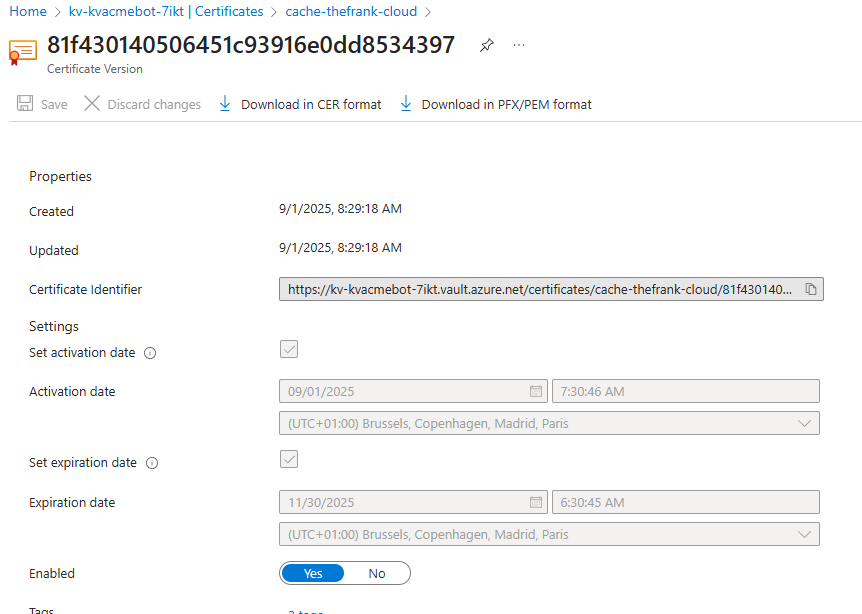Click the Activation time field 7:30:46 AM

tap(685, 391)
